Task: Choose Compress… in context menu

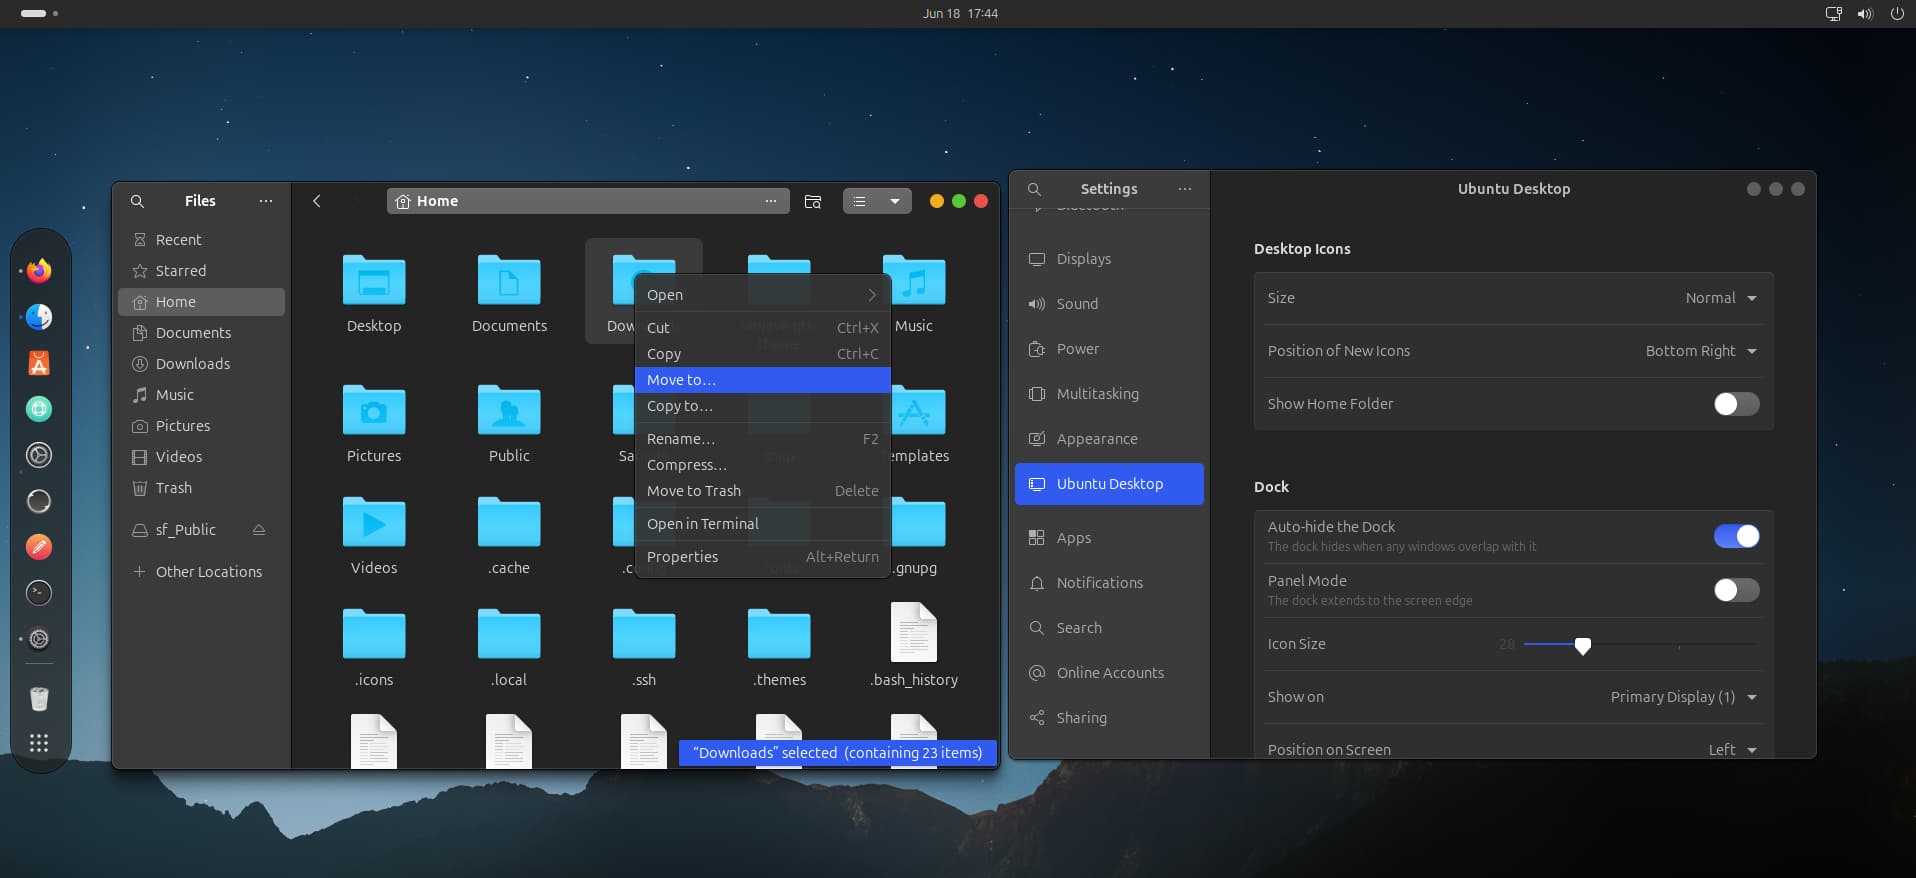Action: coord(762,465)
